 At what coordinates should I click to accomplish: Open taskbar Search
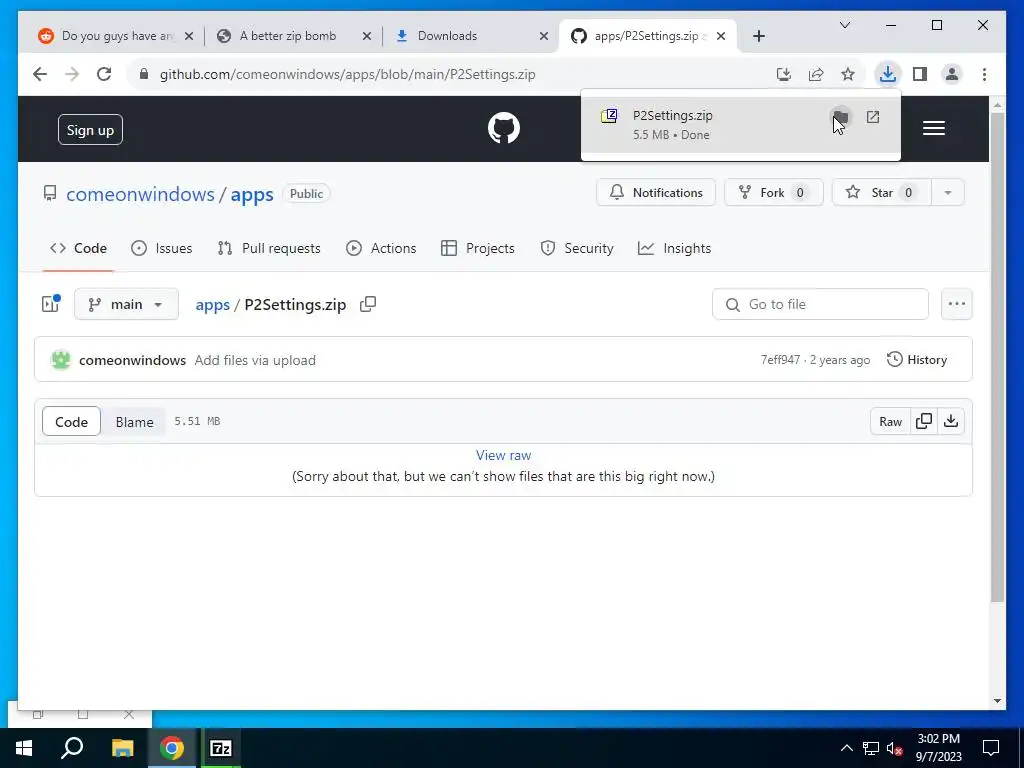tap(72, 748)
